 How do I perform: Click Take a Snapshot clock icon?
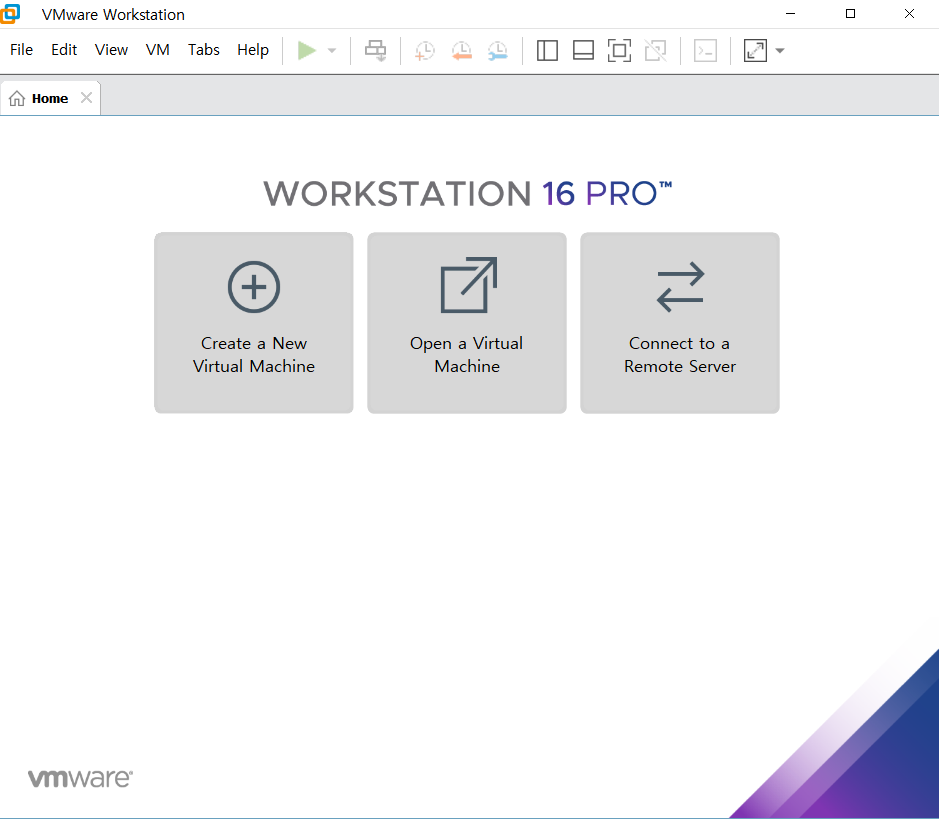pyautogui.click(x=425, y=51)
